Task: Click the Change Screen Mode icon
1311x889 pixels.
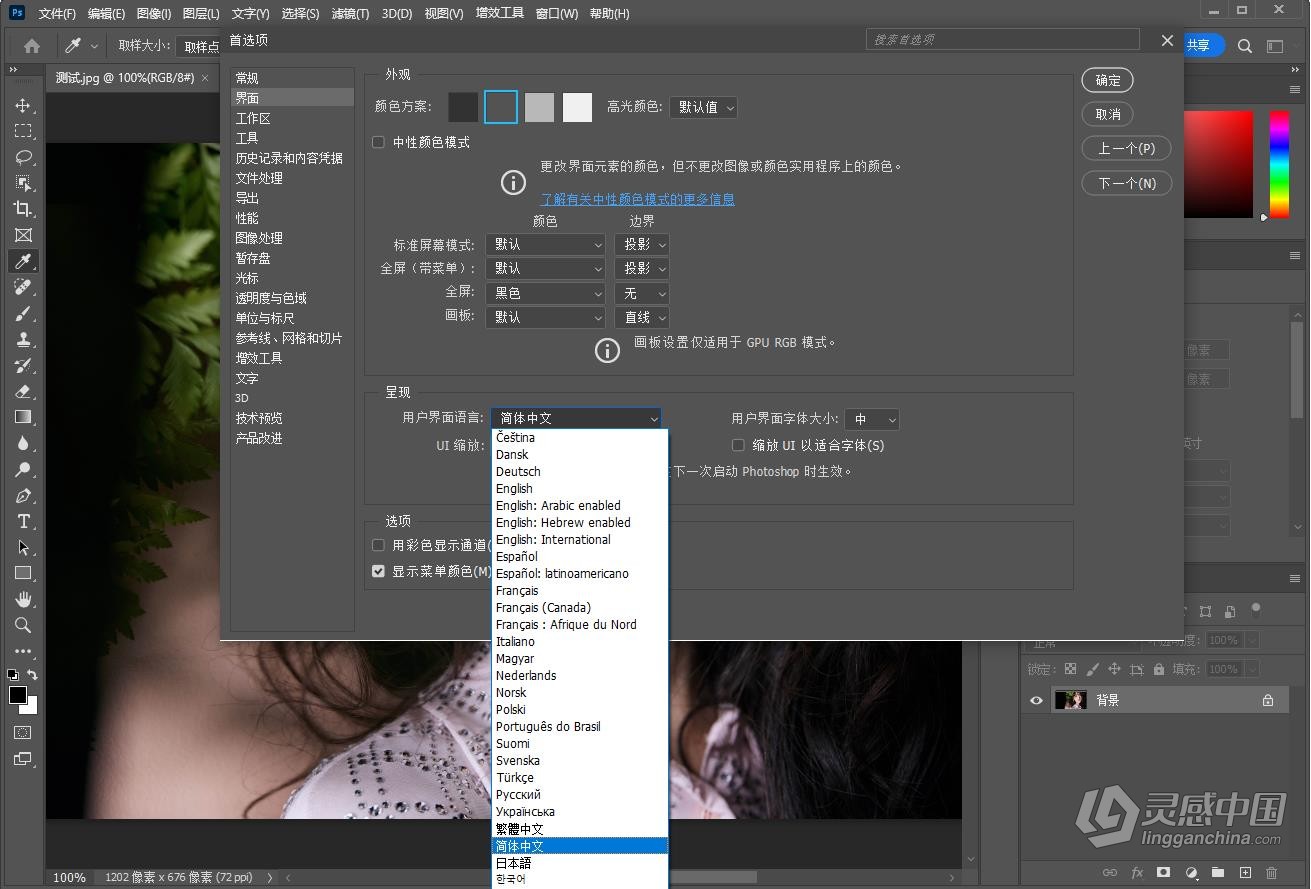Action: coord(23,759)
